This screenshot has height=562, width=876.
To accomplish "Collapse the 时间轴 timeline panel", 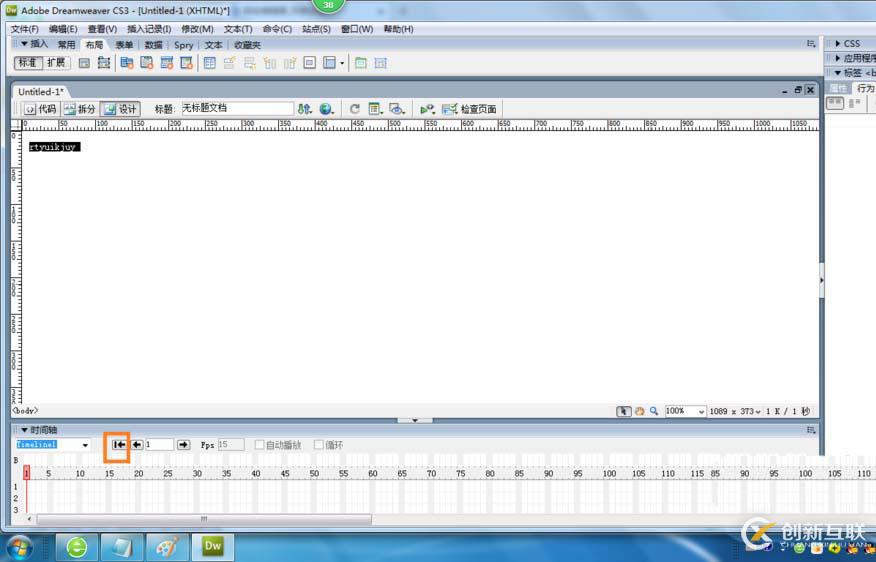I will point(25,430).
